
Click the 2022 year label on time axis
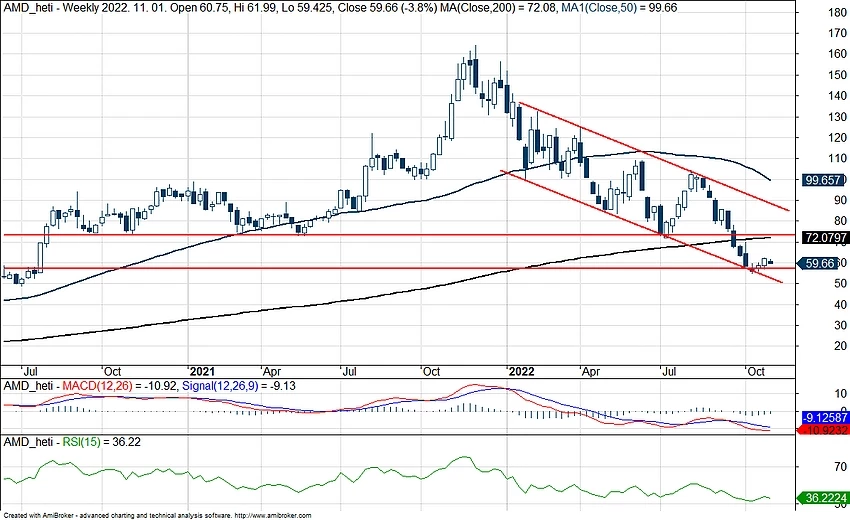click(x=521, y=371)
